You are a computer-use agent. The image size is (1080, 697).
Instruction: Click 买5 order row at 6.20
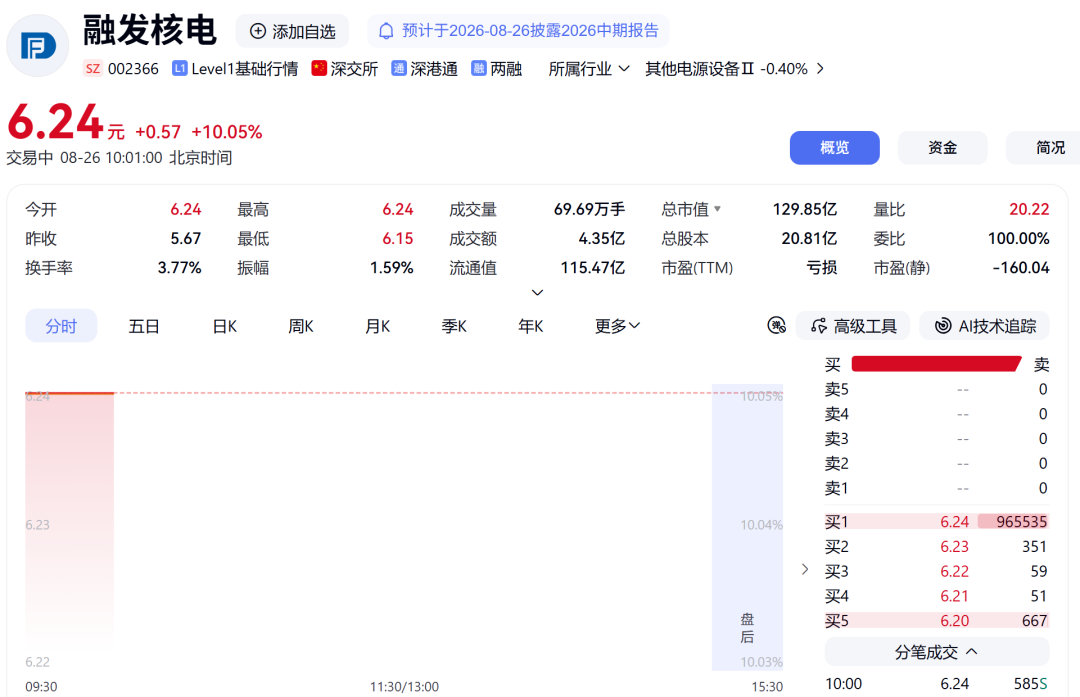pos(937,621)
